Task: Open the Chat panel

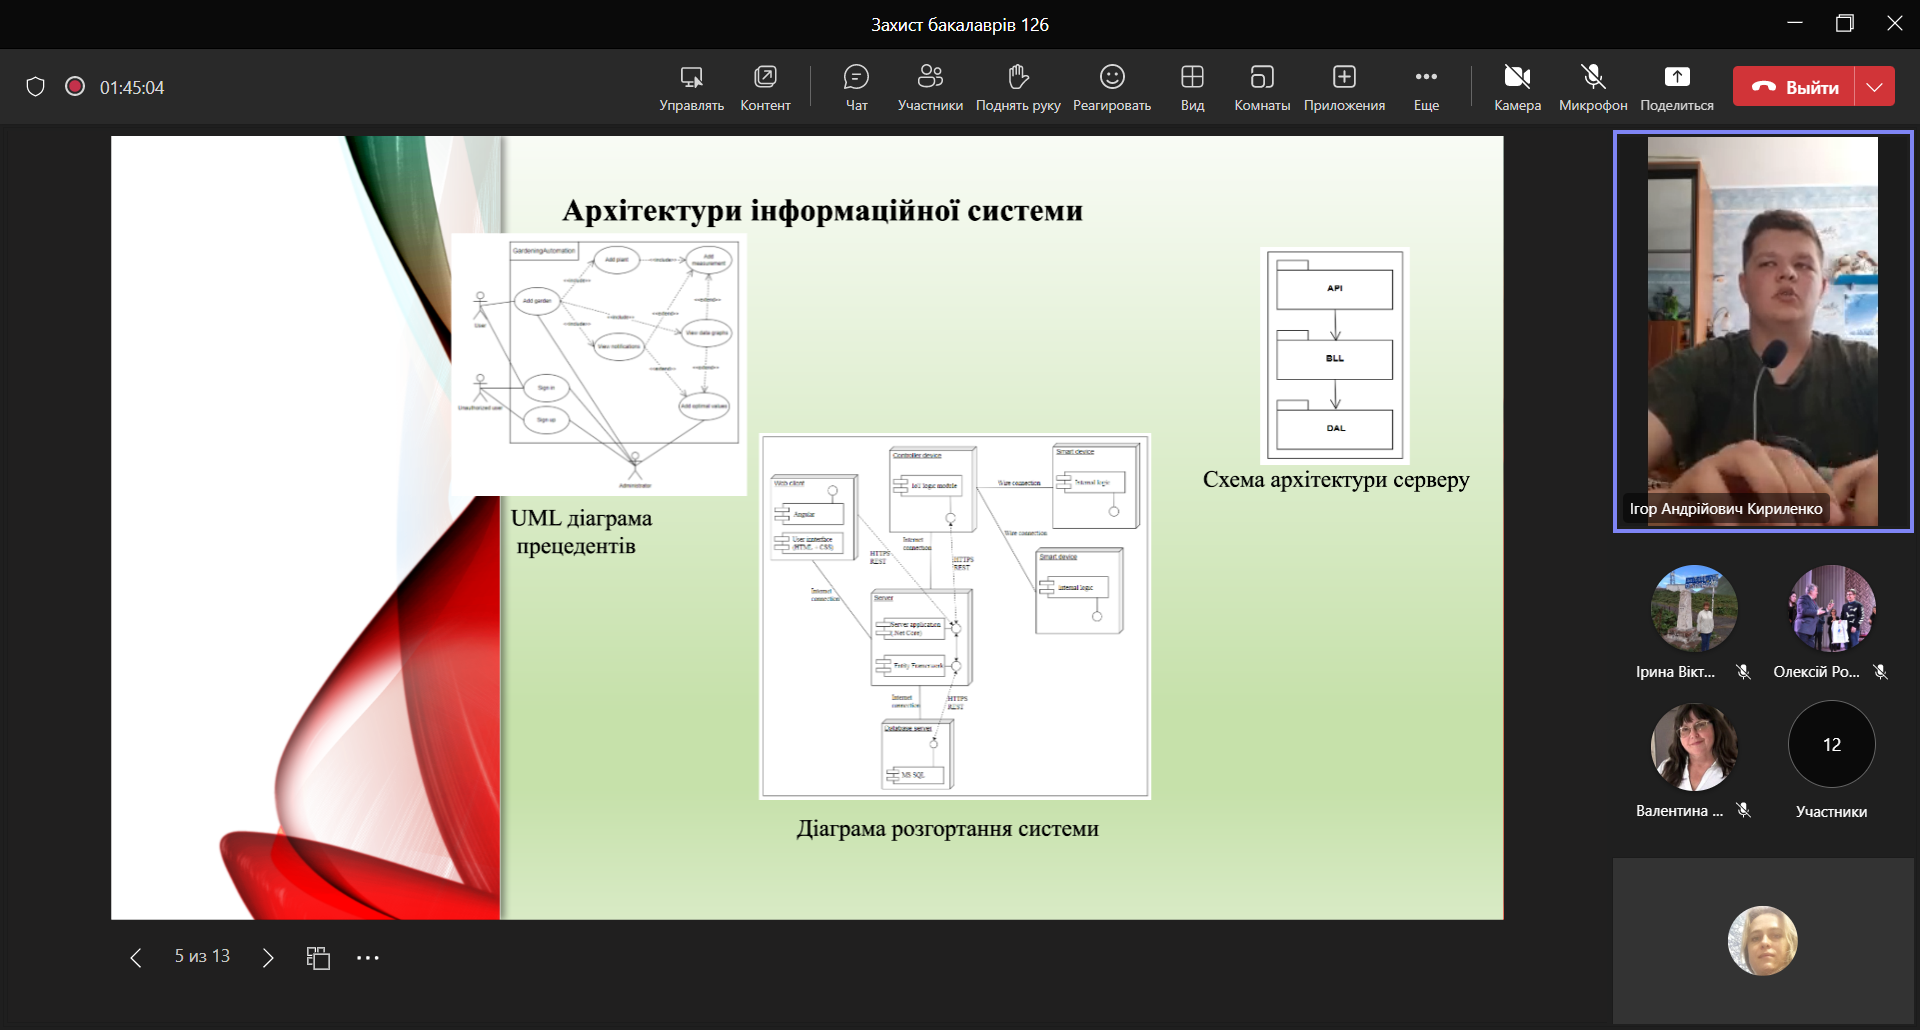Action: (856, 87)
